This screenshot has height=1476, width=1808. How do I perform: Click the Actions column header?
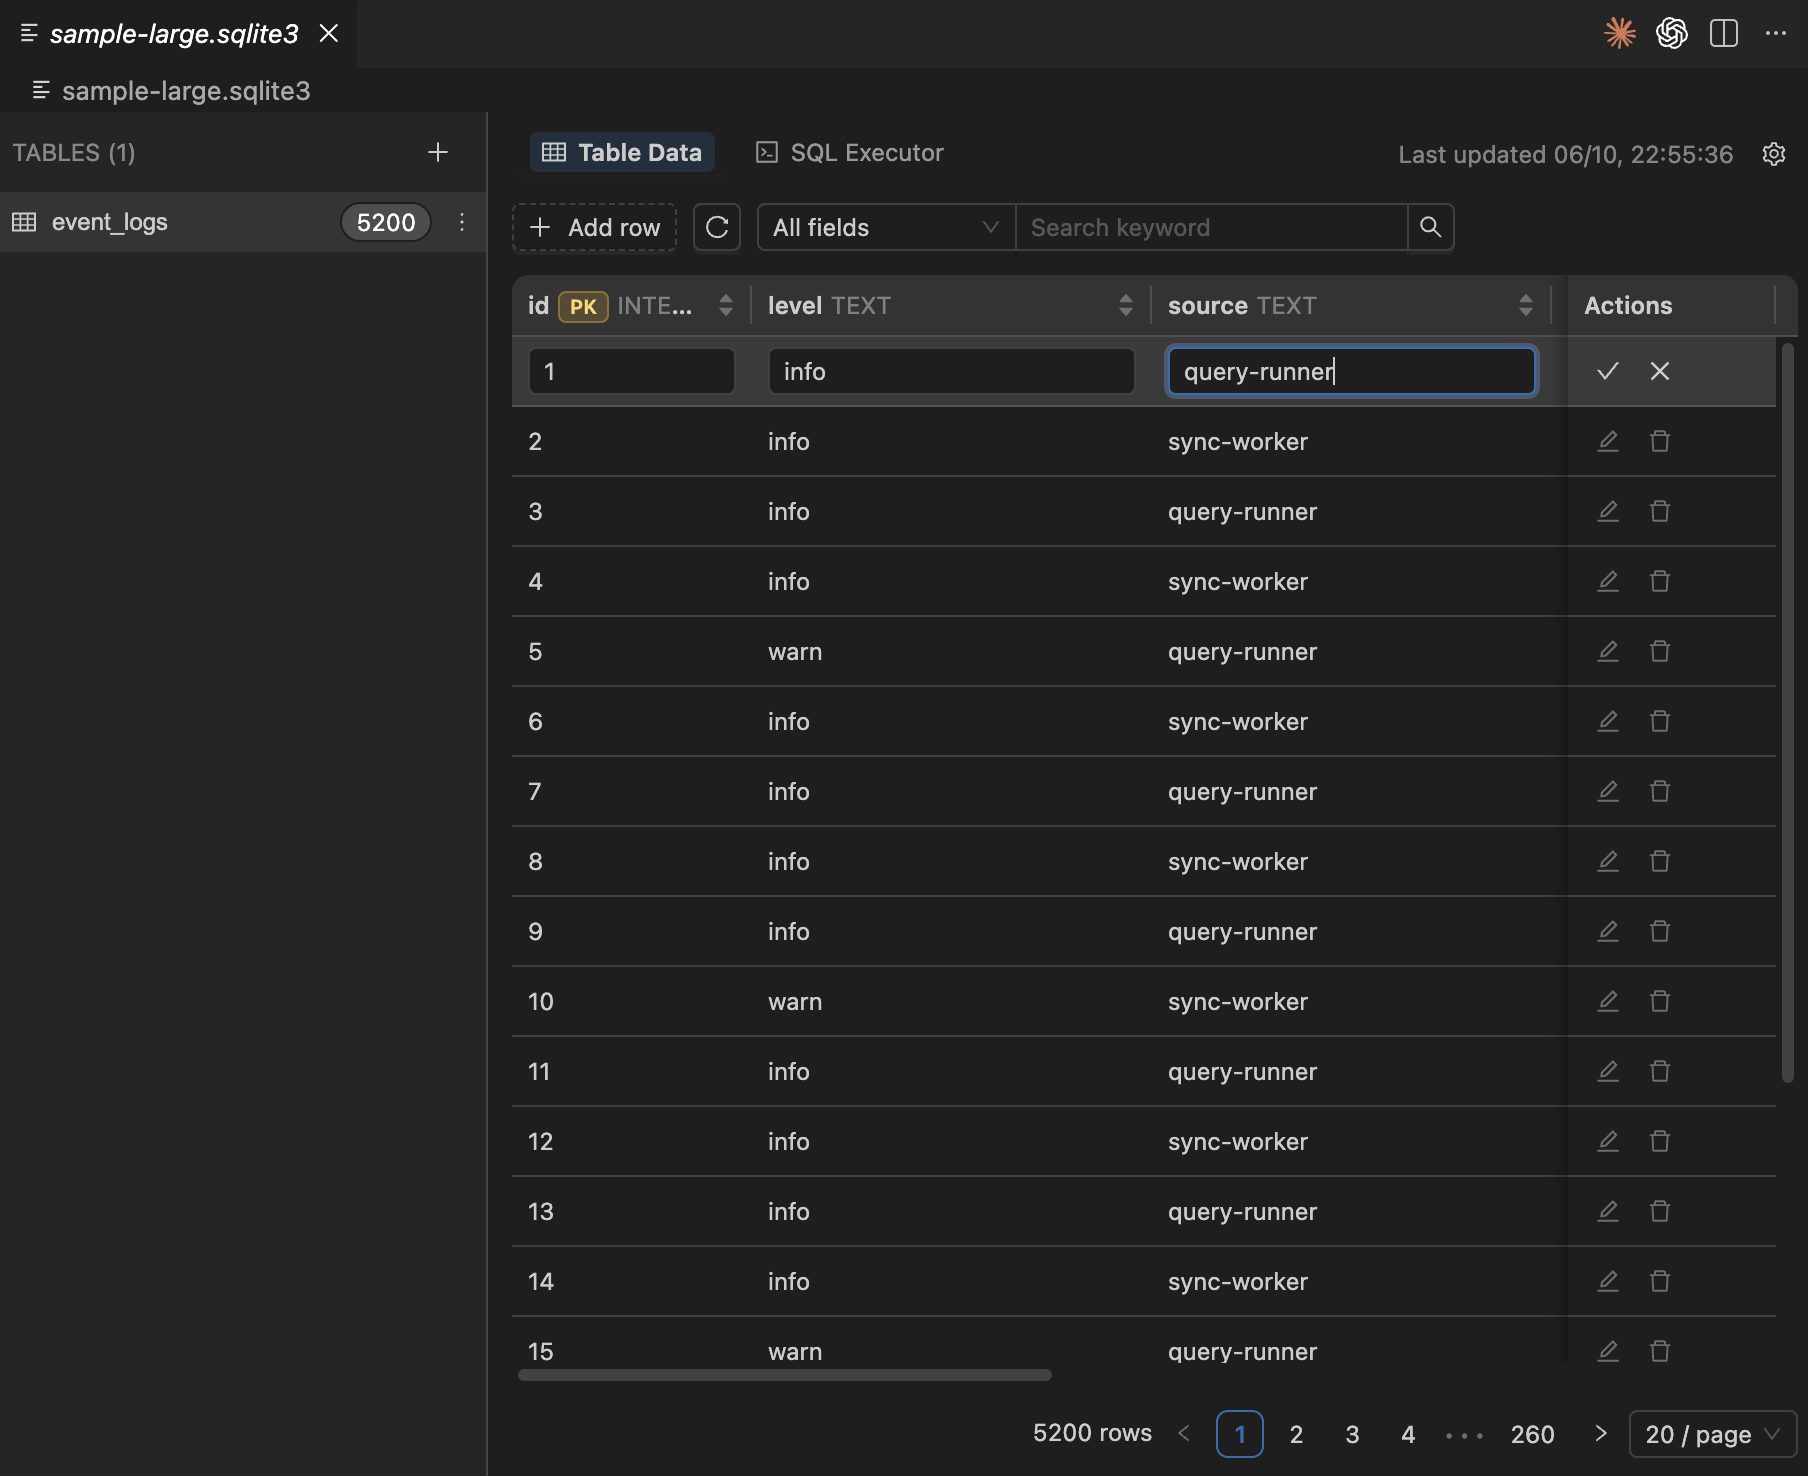coord(1628,305)
